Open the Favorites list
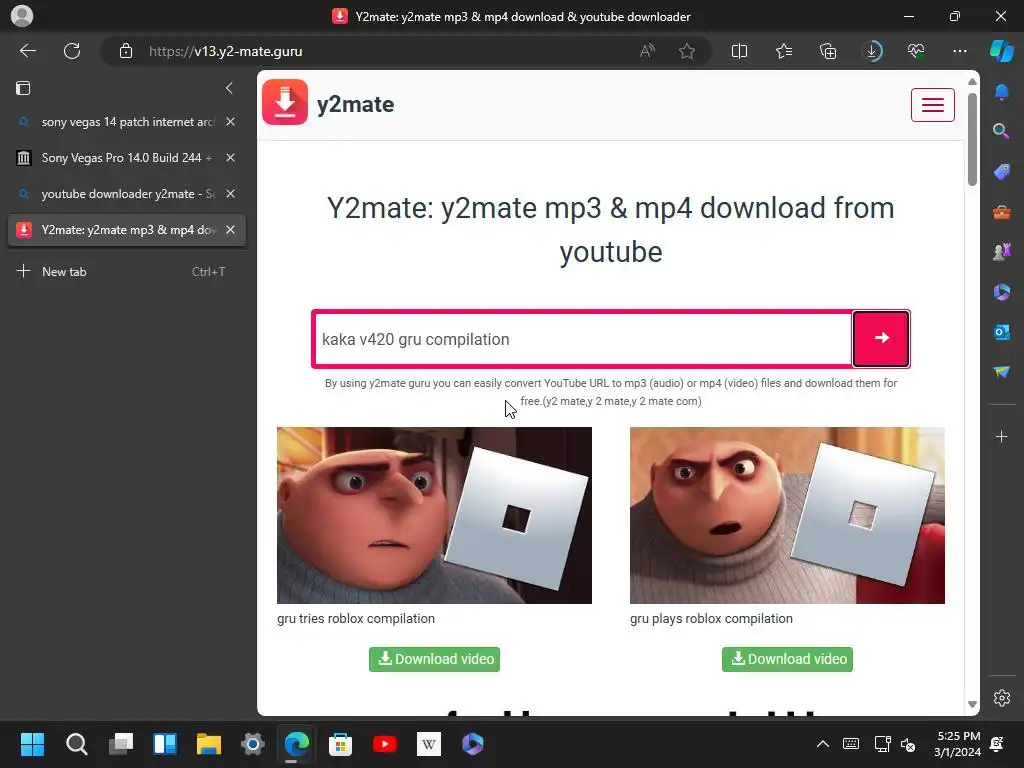 [x=784, y=51]
